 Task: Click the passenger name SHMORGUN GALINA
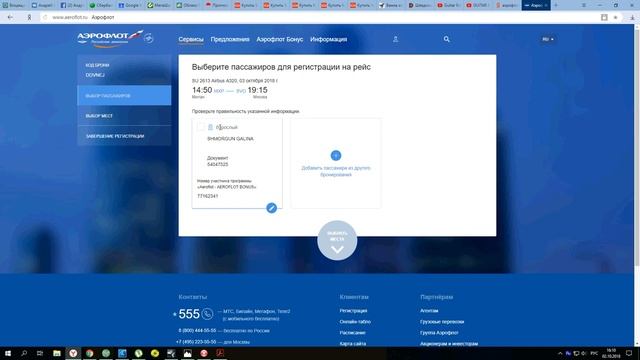click(x=230, y=139)
